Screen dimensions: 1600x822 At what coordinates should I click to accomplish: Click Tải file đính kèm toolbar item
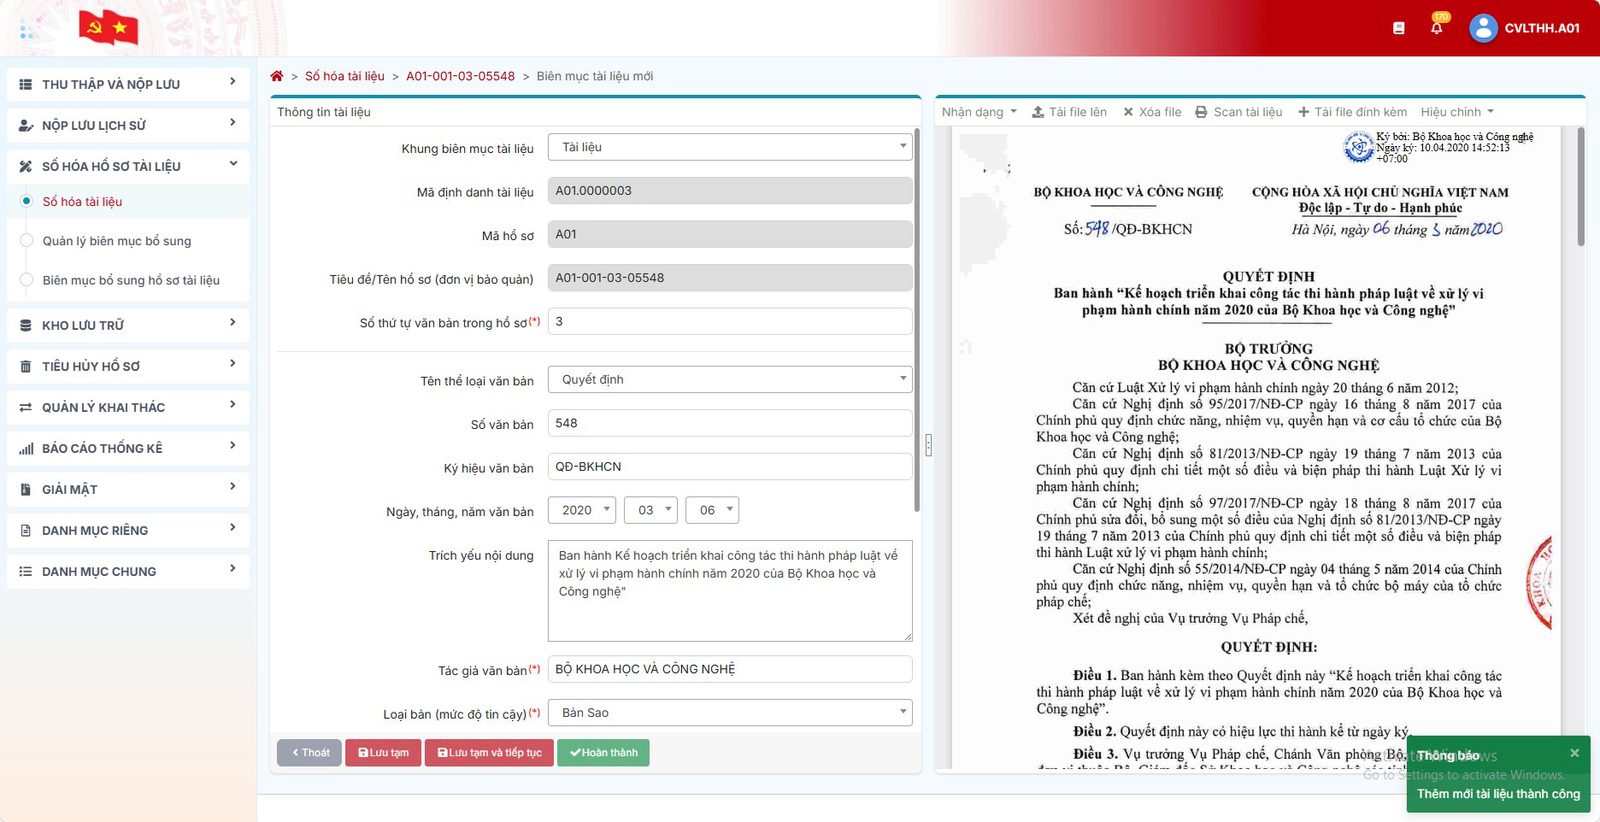pos(1352,112)
